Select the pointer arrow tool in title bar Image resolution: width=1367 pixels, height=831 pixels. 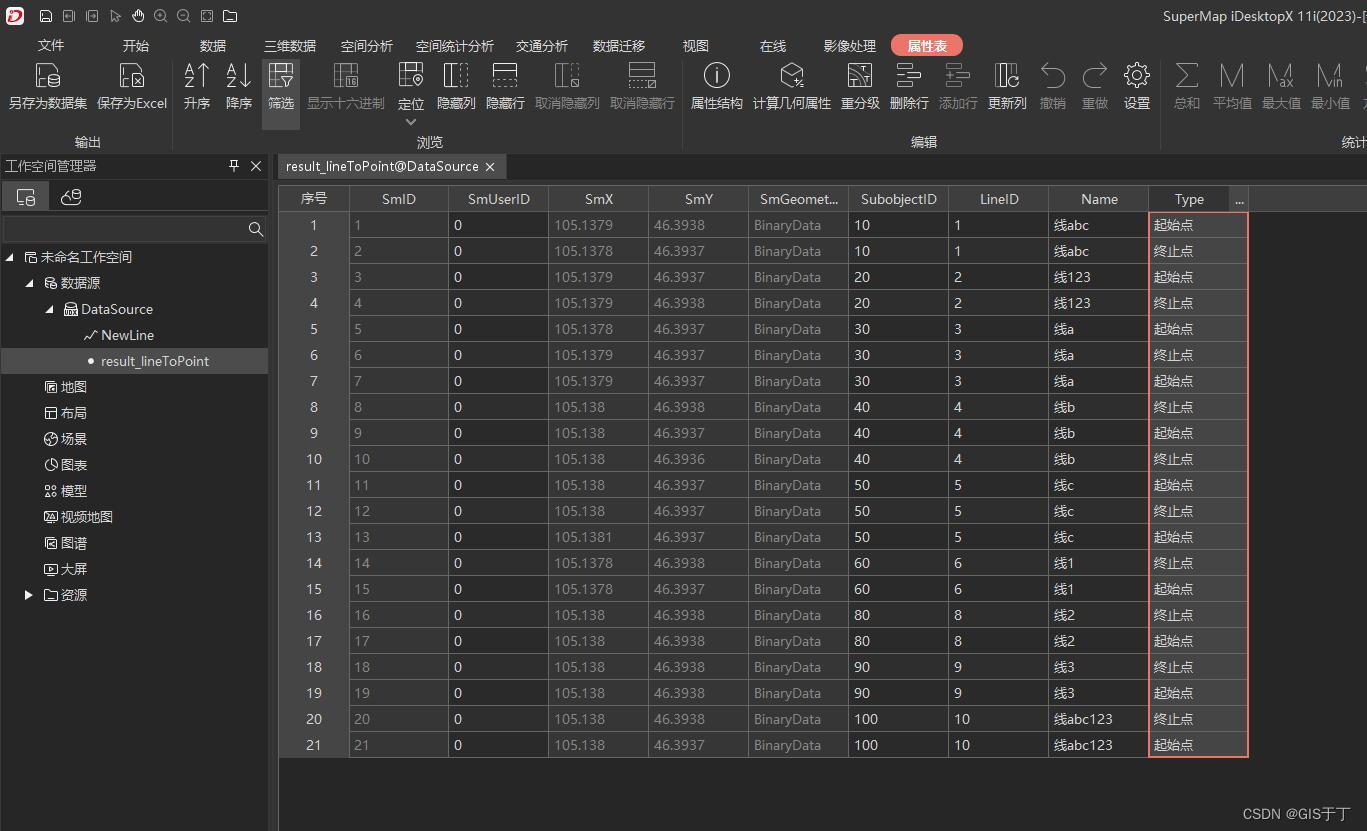115,16
